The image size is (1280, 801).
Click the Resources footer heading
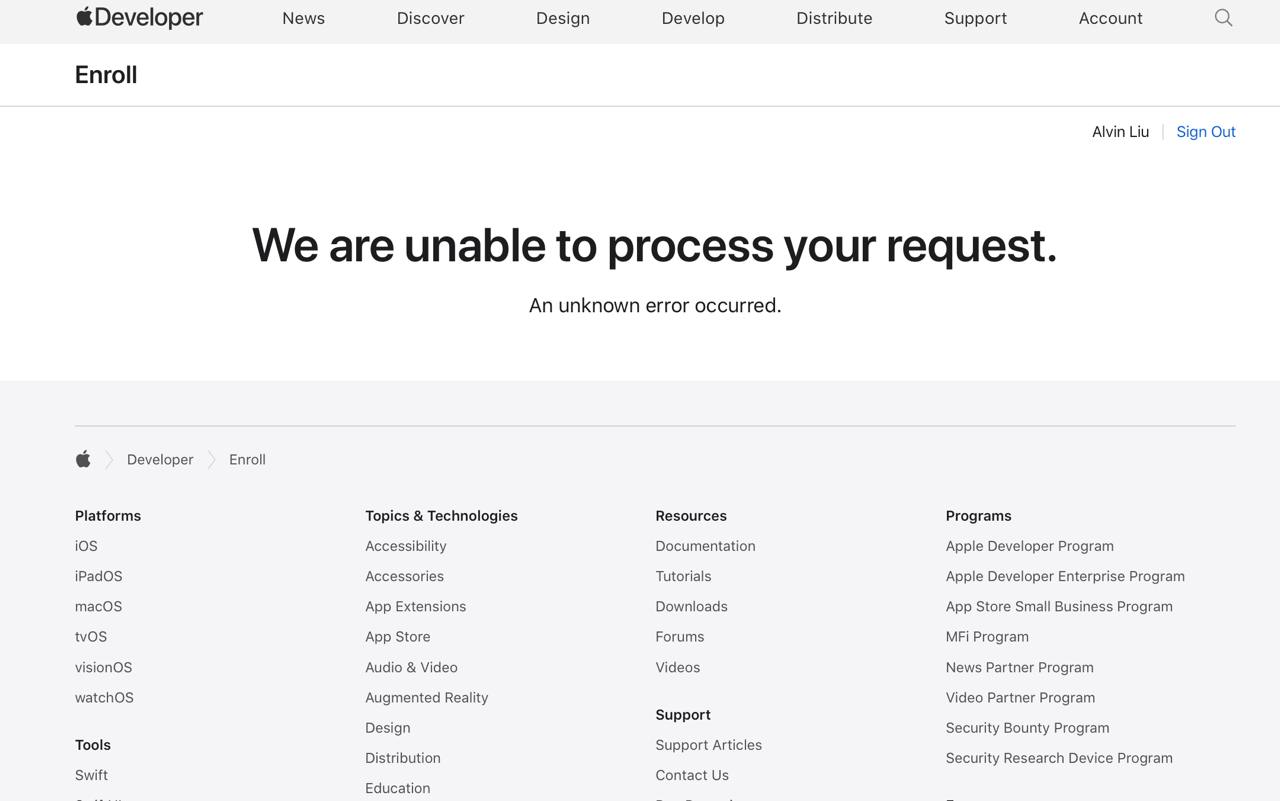click(691, 516)
